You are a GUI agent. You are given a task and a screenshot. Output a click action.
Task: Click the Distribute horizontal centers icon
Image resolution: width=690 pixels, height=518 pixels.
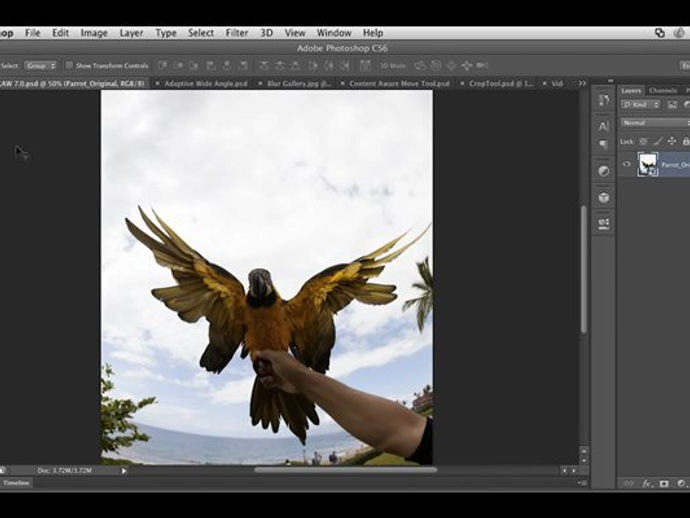(x=329, y=66)
